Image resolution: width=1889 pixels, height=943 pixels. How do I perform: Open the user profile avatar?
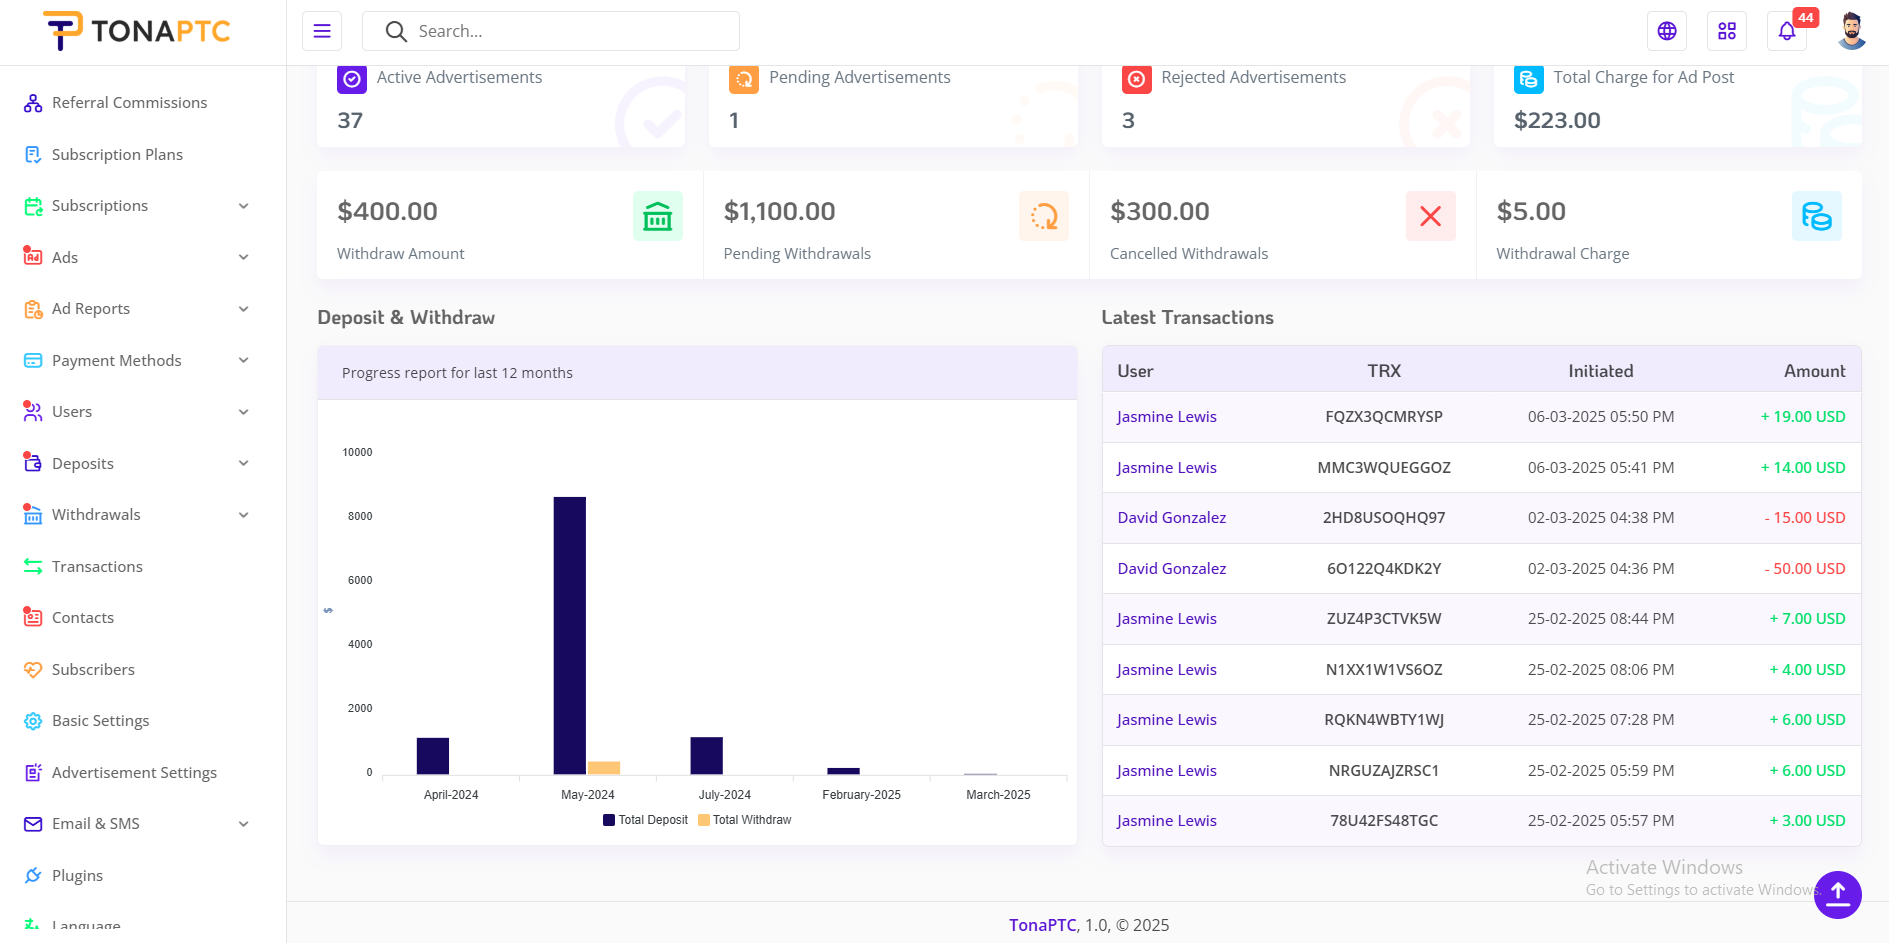coord(1851,31)
